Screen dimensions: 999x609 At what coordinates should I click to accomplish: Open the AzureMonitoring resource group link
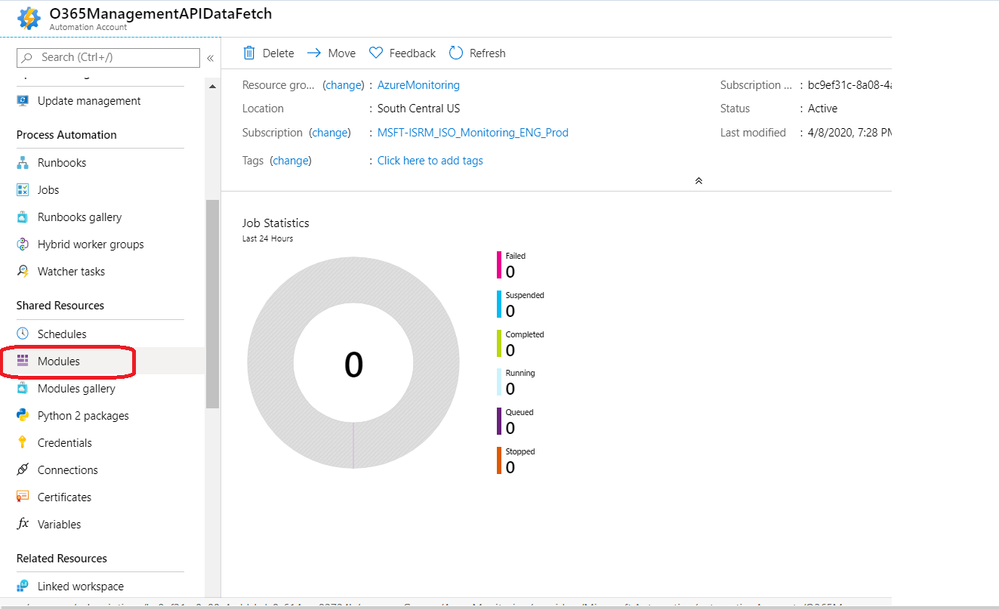point(418,85)
